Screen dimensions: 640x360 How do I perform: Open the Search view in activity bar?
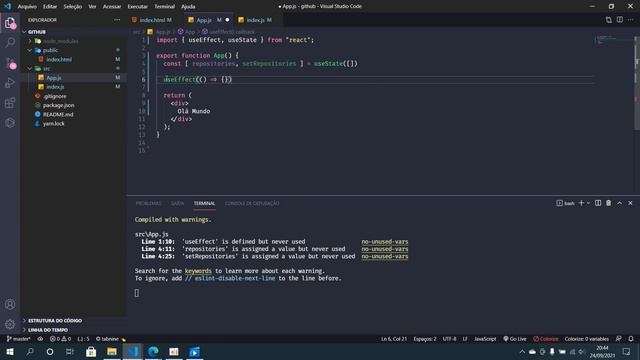tap(10, 42)
